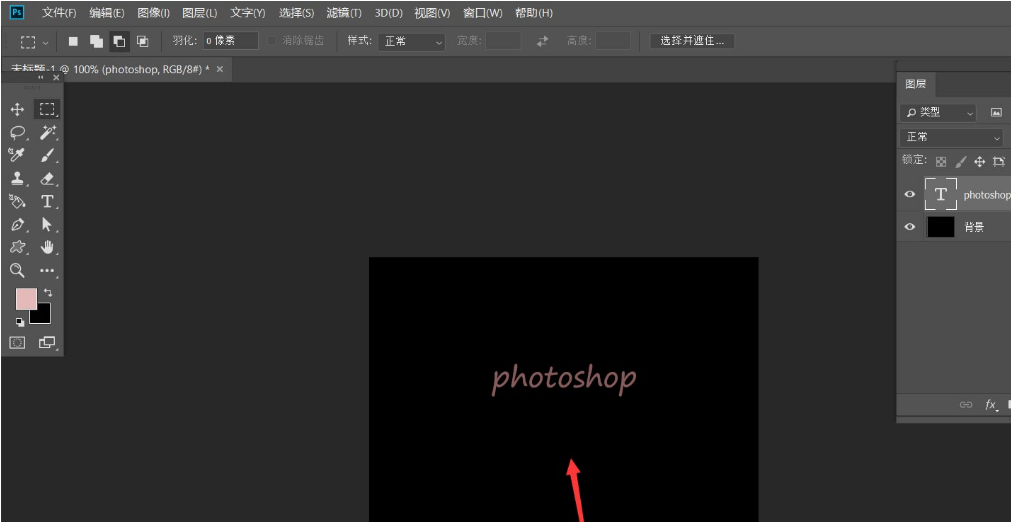The image size is (1011, 522).
Task: Click the link layers icon
Action: 965,405
